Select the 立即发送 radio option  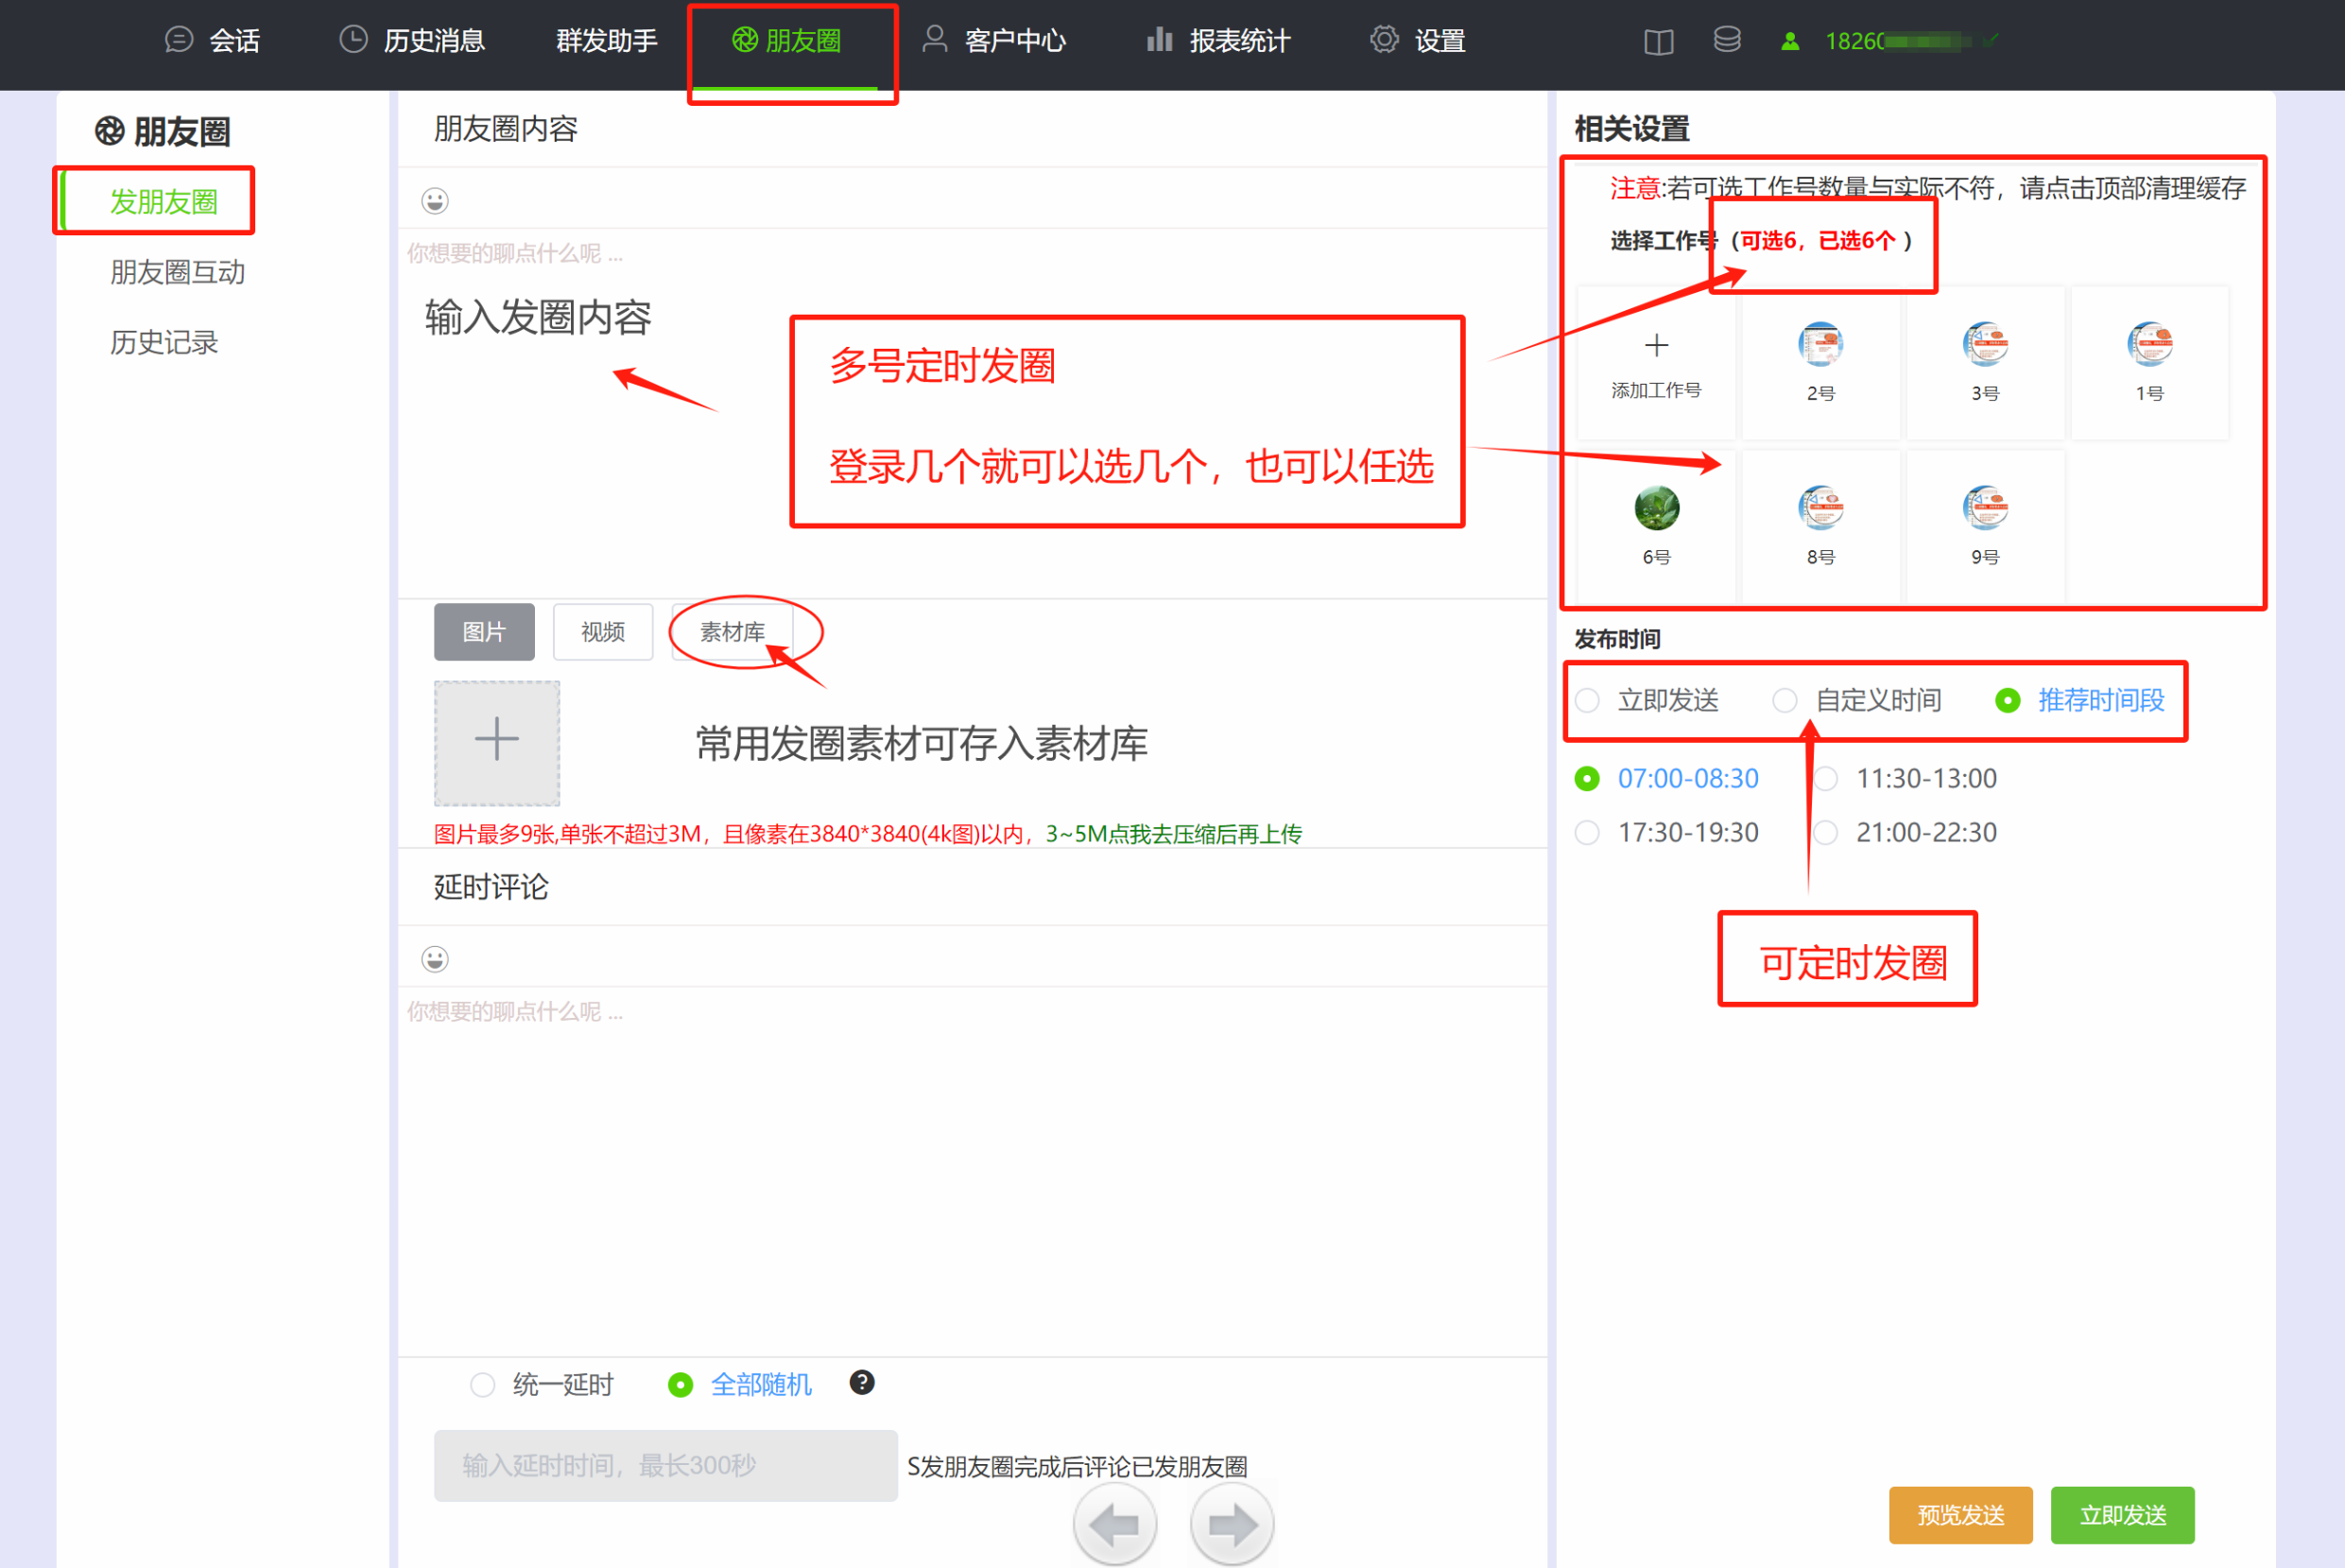coord(1588,700)
